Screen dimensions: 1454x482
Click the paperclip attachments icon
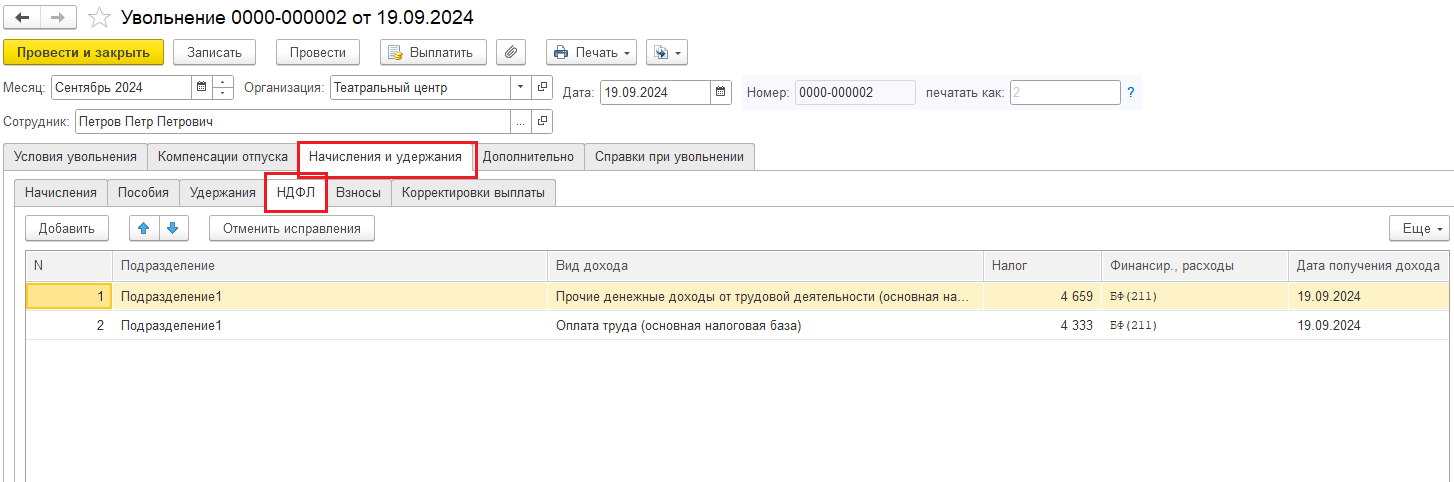pyautogui.click(x=511, y=52)
